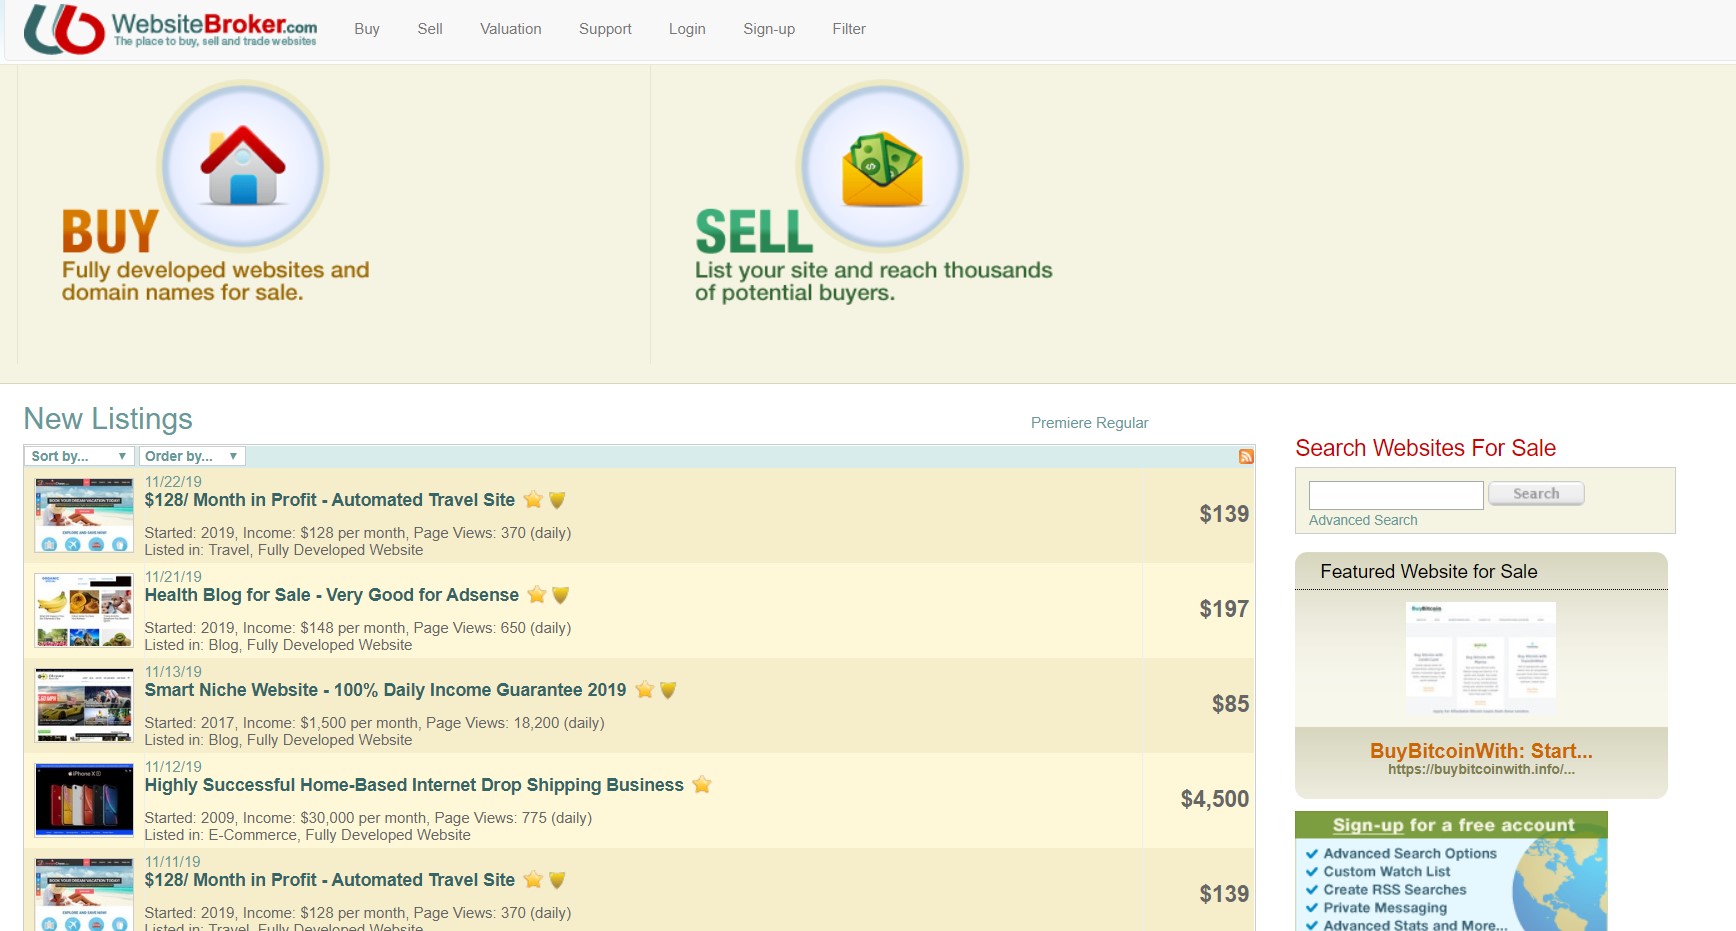Screen dimensions: 1736x931
Task: Open the Advanced Search link
Action: click(x=1362, y=520)
